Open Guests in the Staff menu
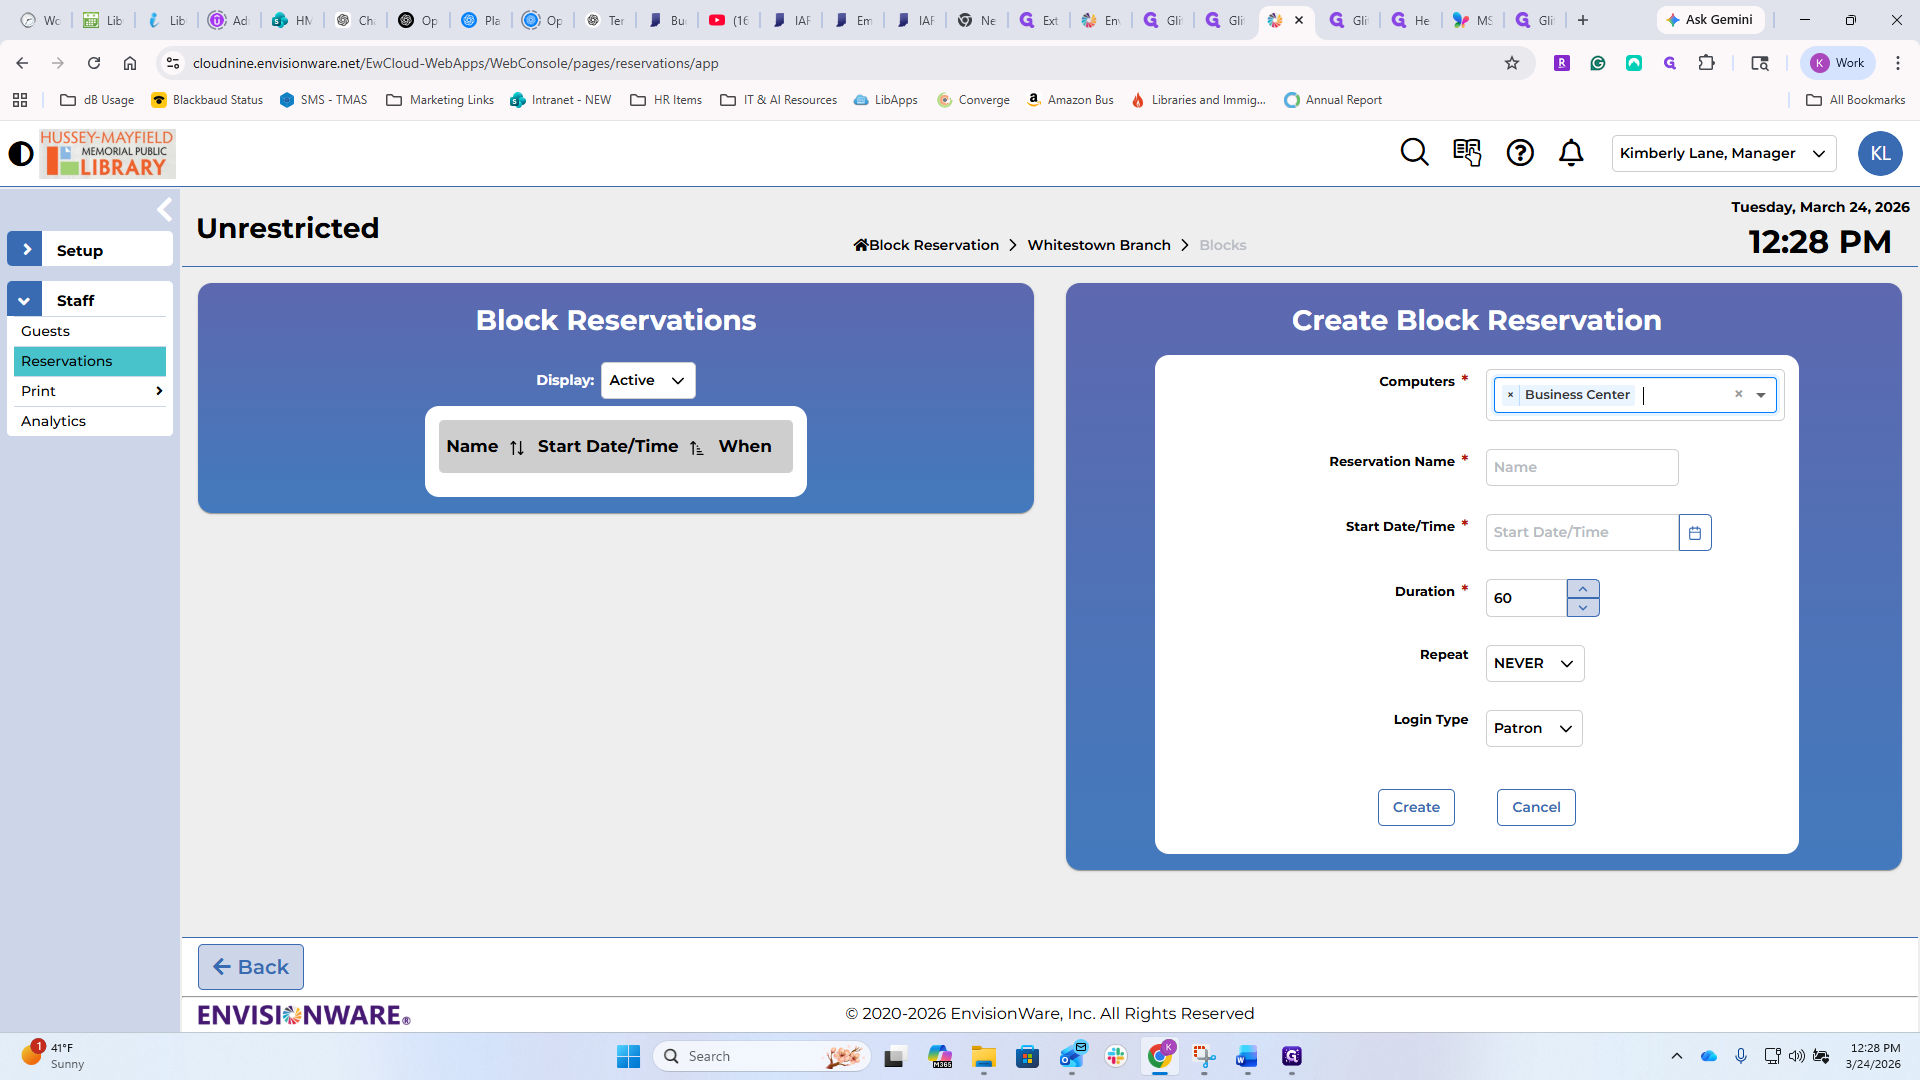Image resolution: width=1920 pixels, height=1080 pixels. click(46, 331)
